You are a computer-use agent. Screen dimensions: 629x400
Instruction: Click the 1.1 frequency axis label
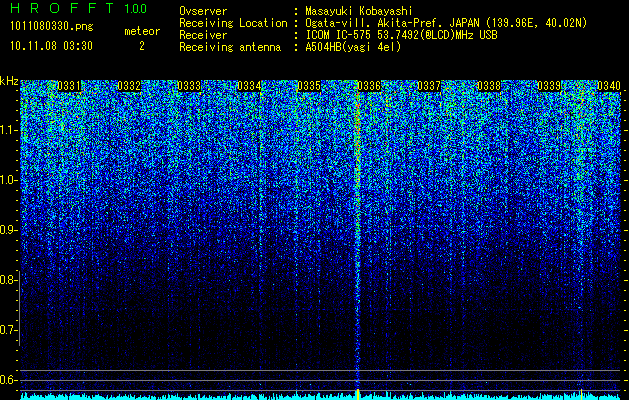[7, 131]
